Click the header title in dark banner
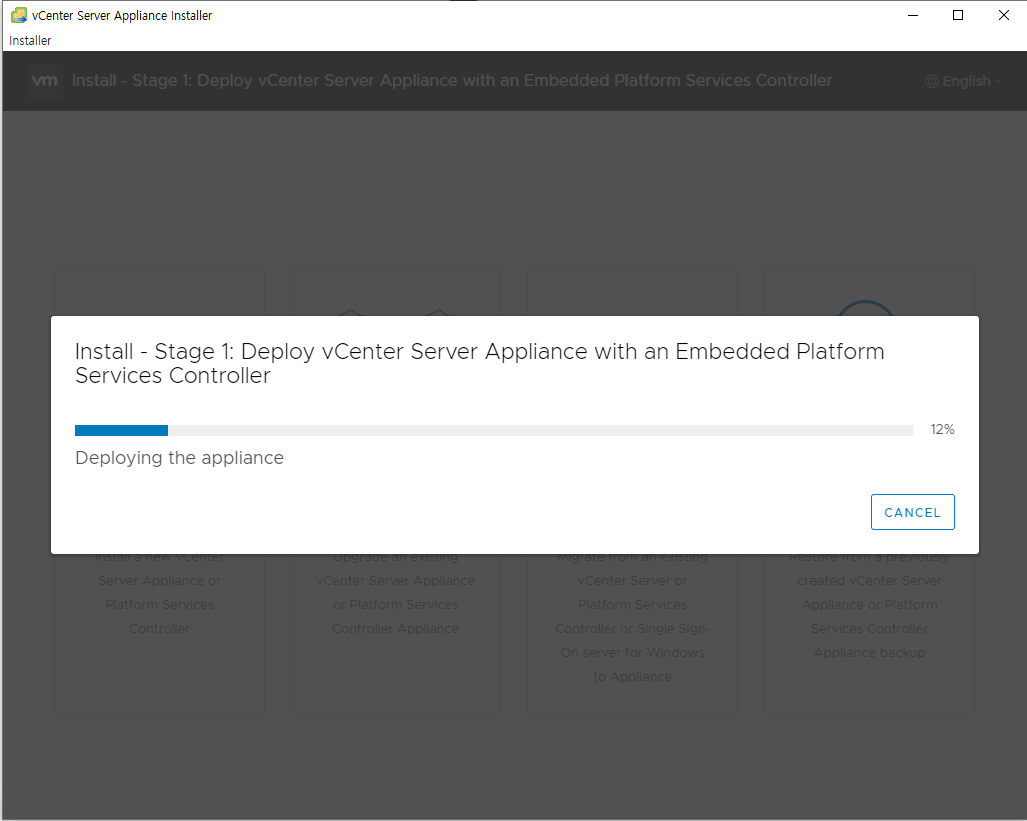Image resolution: width=1027 pixels, height=821 pixels. point(452,81)
